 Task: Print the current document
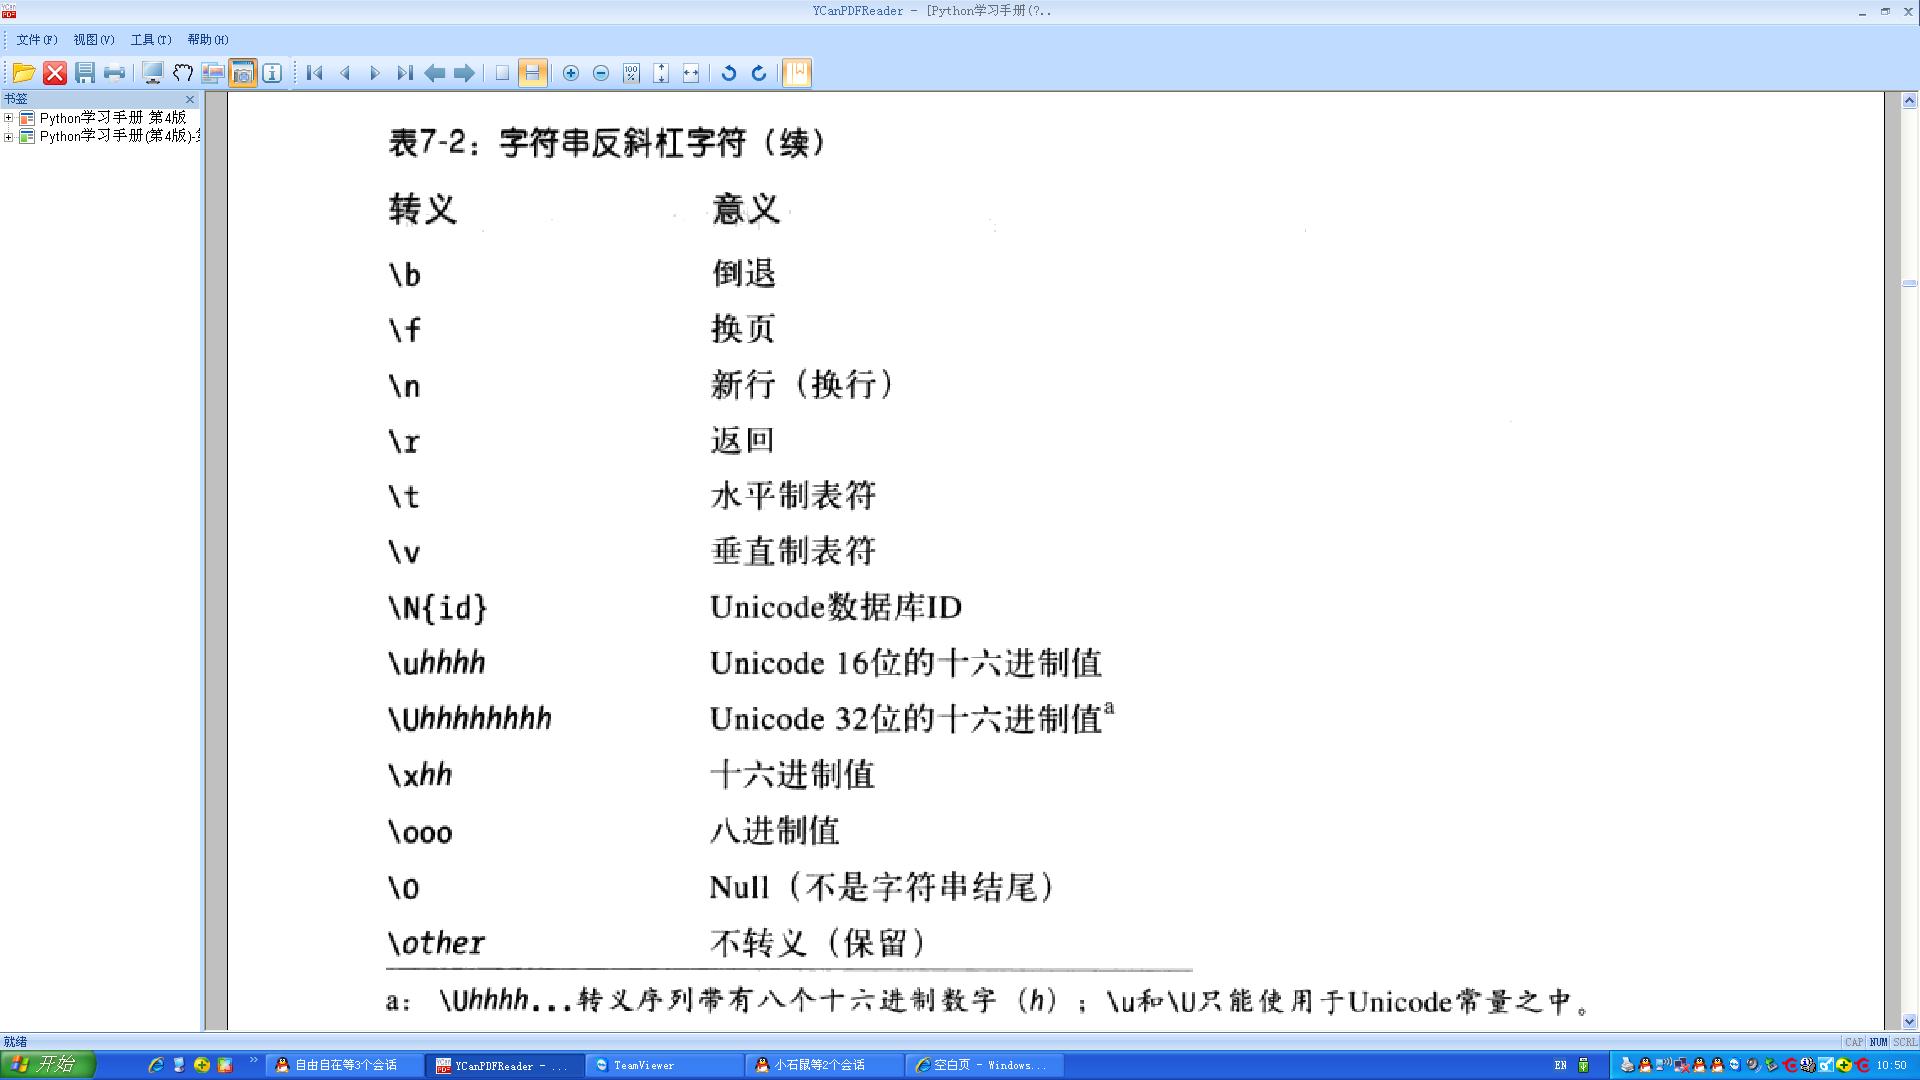[x=114, y=73]
